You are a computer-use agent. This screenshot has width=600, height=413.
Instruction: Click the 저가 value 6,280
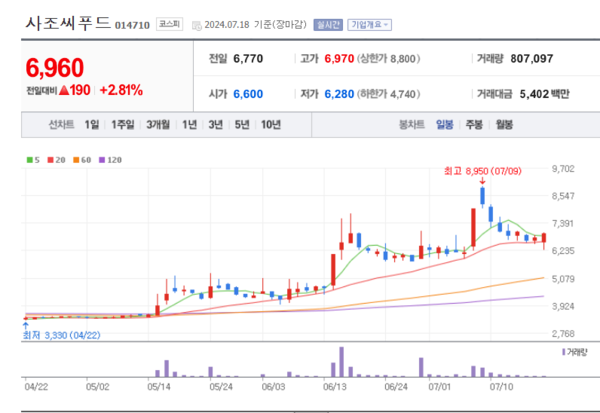click(339, 94)
